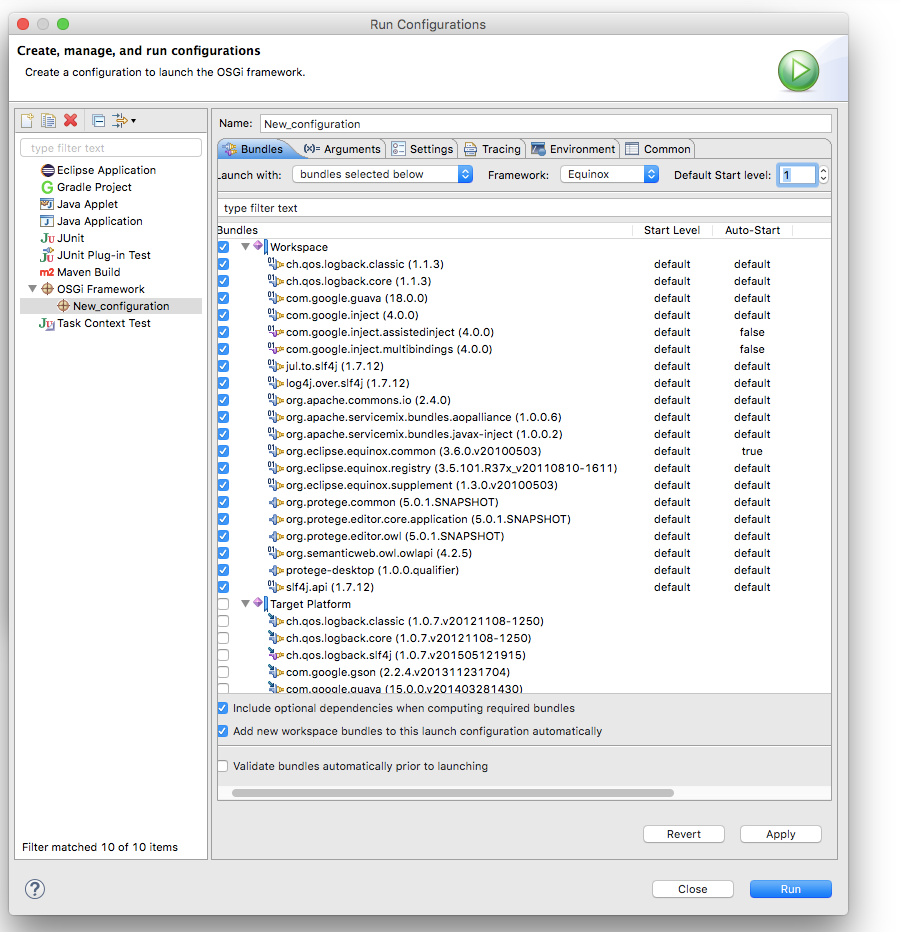Image resolution: width=900 pixels, height=932 pixels.
Task: Collapse the Target Platform bundles group
Action: tap(245, 604)
